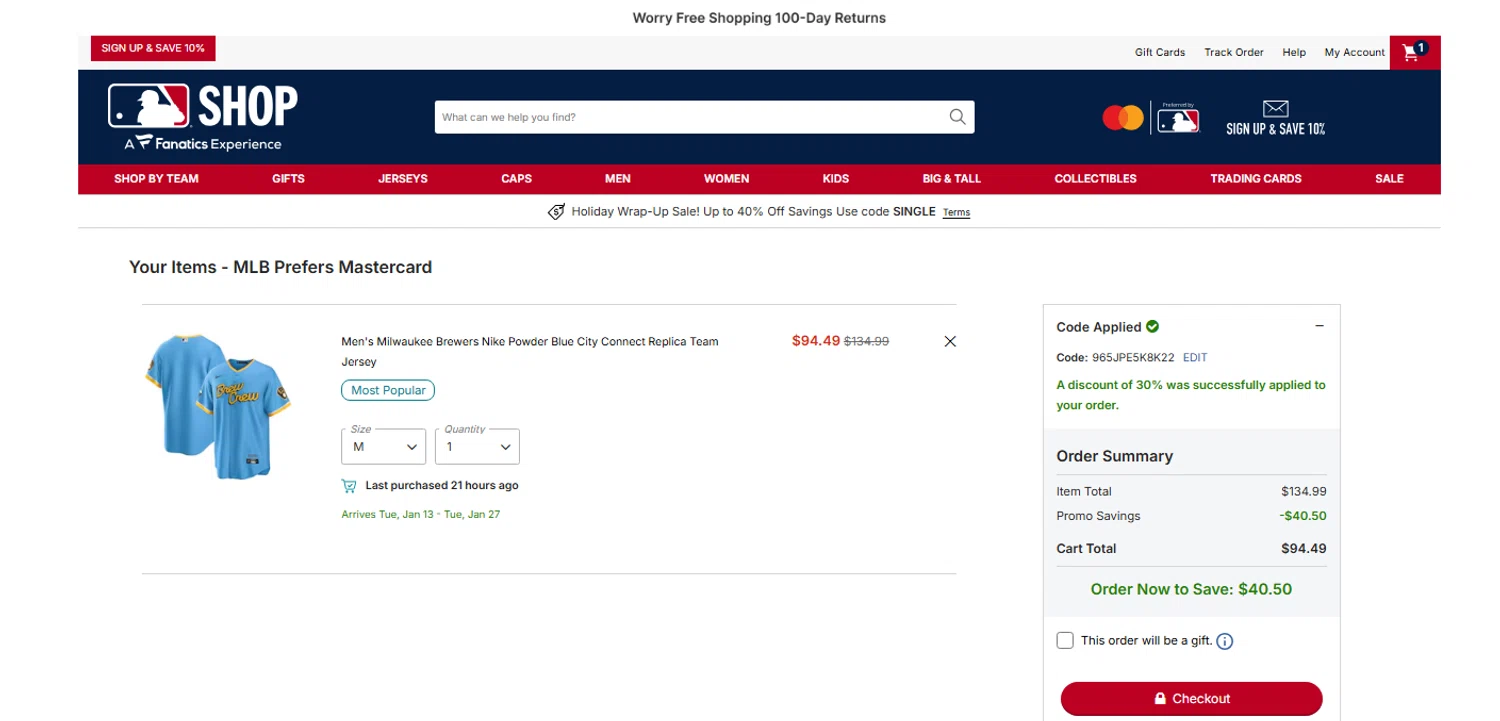Click the promo code 965JPE5K8K22 text
This screenshot has height=721, width=1500.
[1133, 357]
